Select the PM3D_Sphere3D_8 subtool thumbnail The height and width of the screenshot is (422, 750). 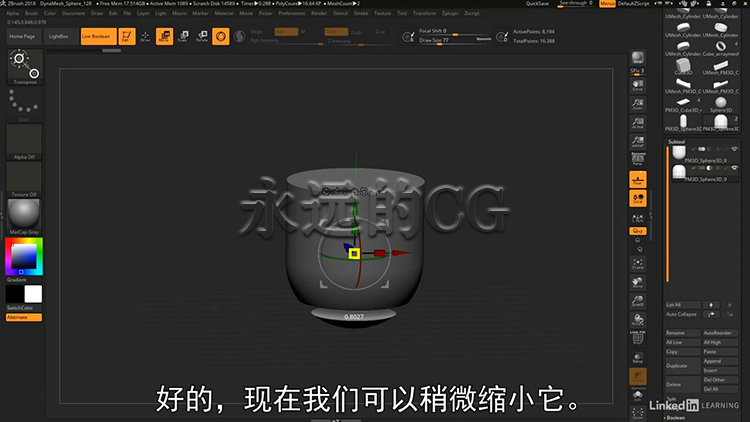[x=679, y=153]
